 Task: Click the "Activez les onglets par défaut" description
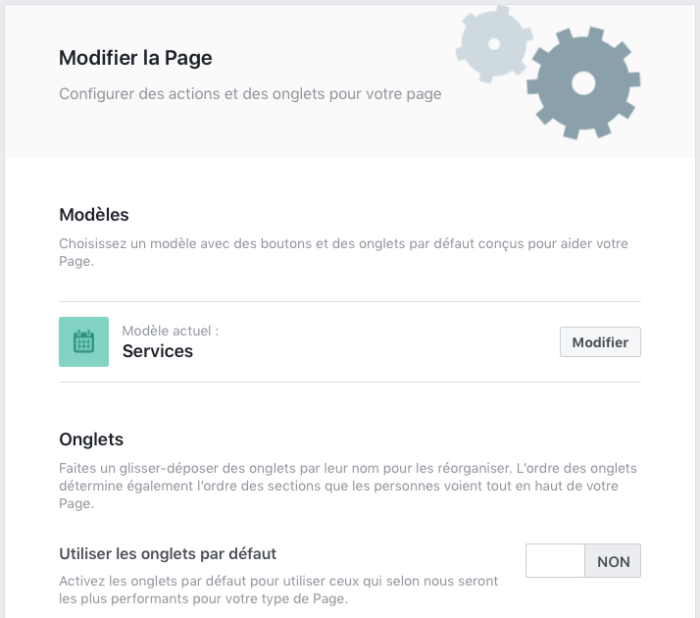coord(278,590)
